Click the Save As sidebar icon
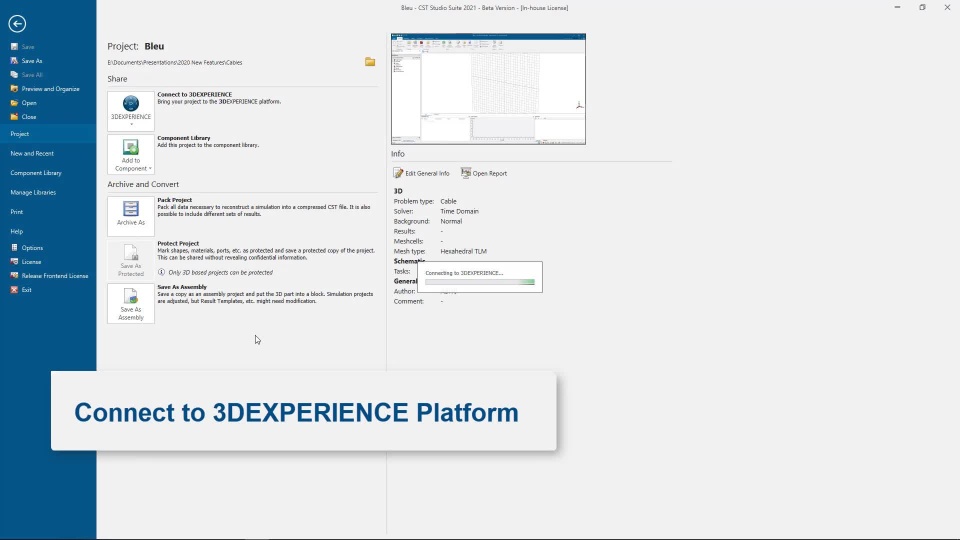The height and width of the screenshot is (540, 960). (14, 61)
